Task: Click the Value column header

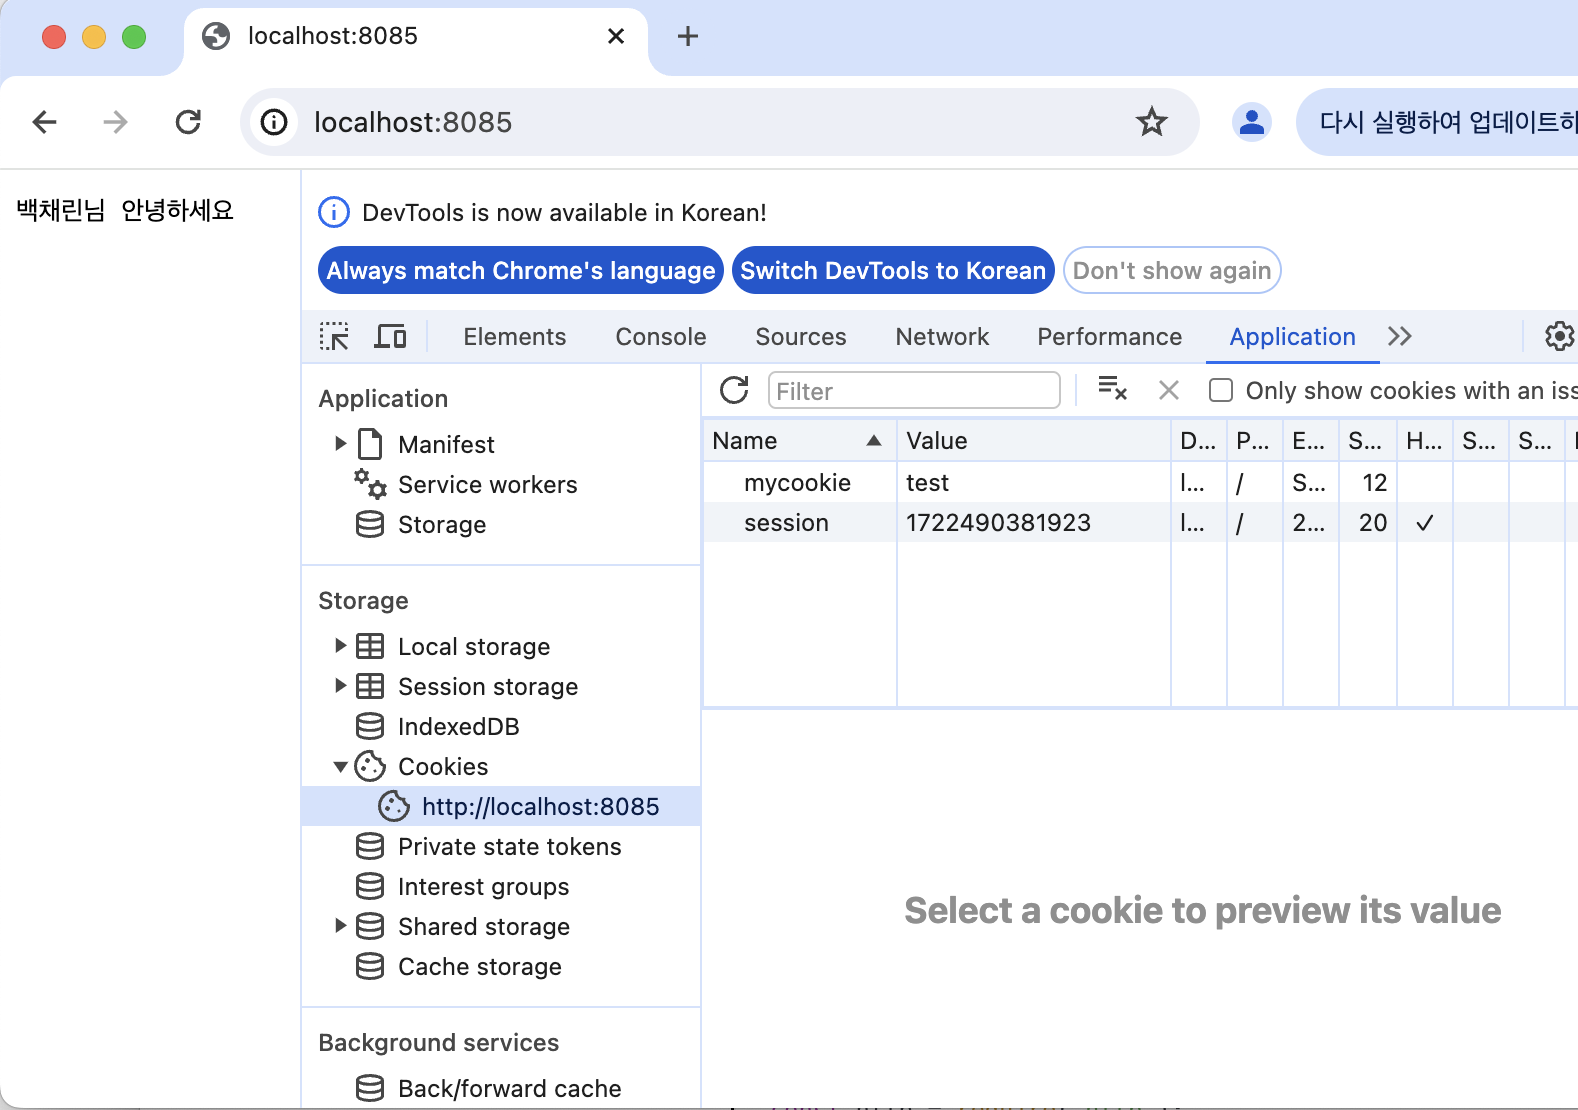Action: pyautogui.click(x=1034, y=440)
